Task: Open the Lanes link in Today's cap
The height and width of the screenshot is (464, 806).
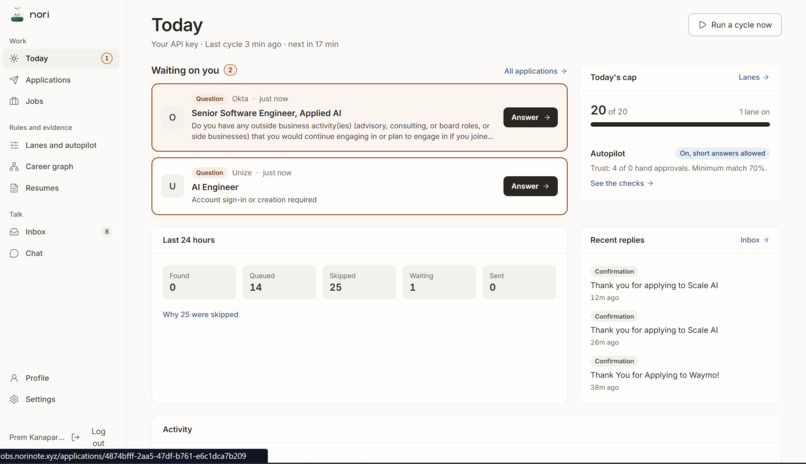Action: [x=754, y=77]
